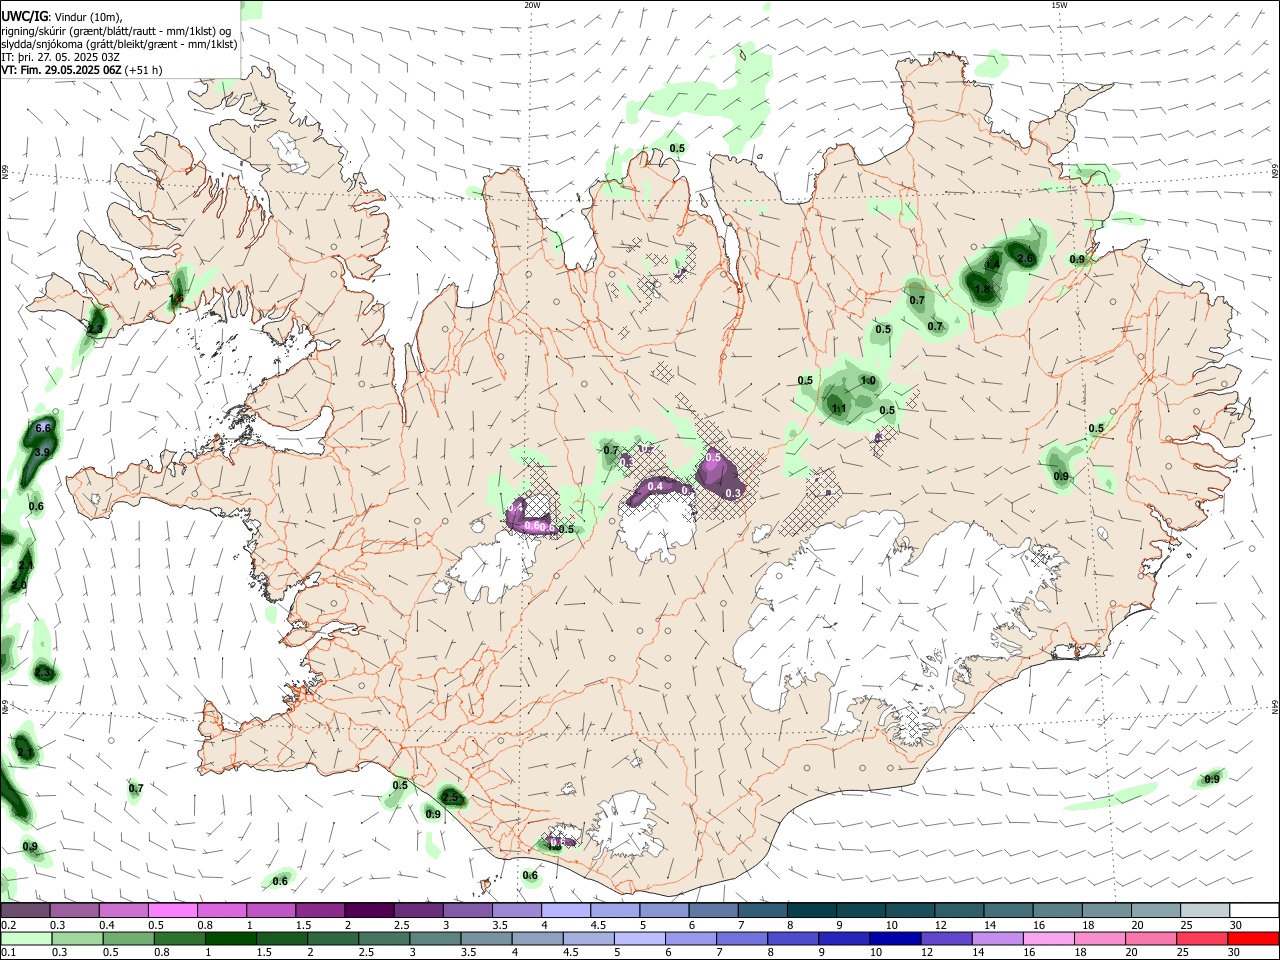Select the light purple 14–16 rain legend swatch

(996, 939)
